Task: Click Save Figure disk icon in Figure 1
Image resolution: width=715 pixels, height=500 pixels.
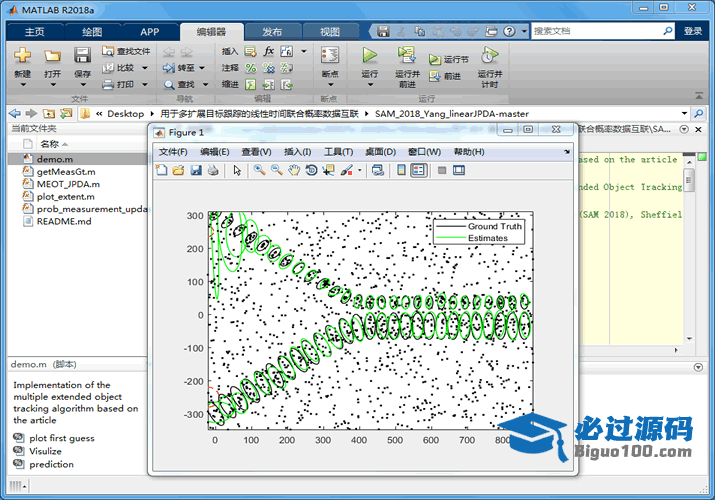Action: coord(196,170)
